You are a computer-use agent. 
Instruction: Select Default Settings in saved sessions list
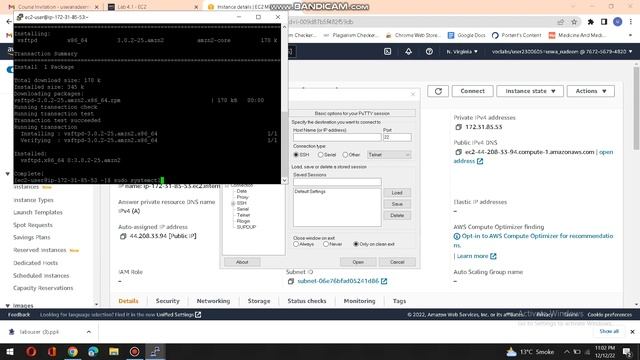point(310,191)
